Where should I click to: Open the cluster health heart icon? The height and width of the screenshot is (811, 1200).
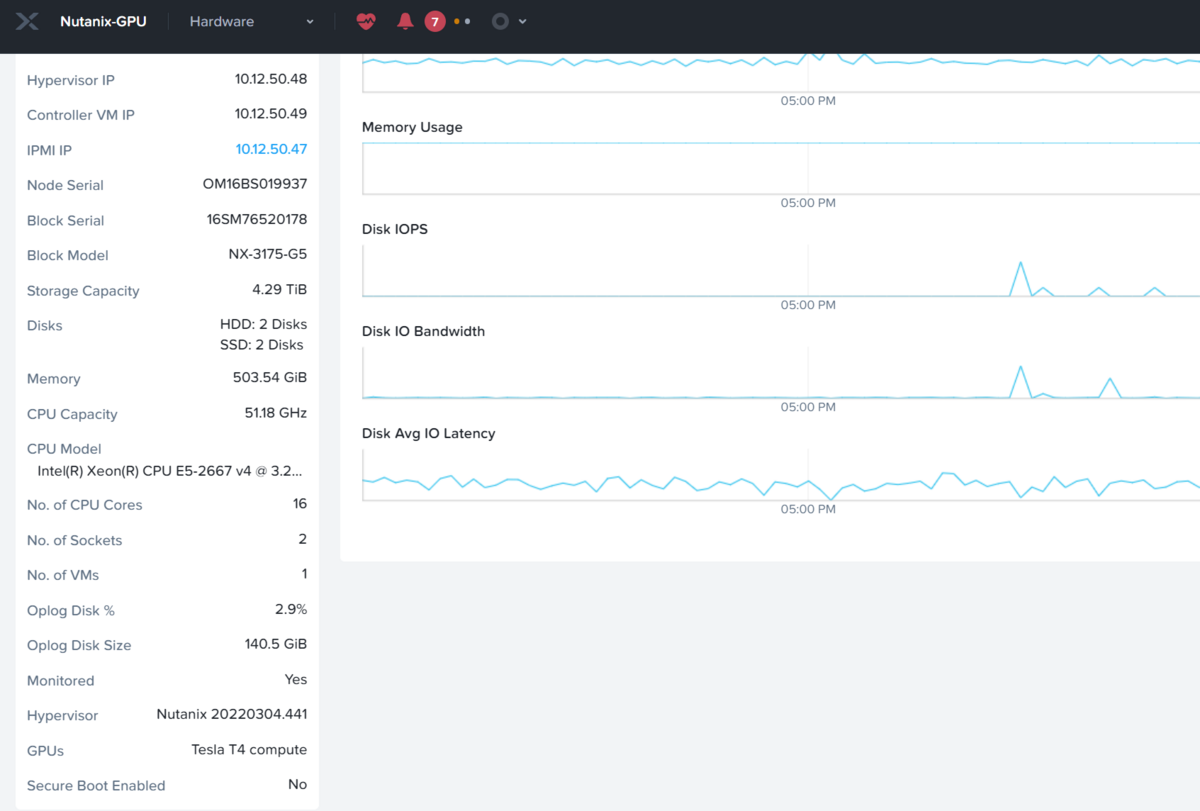point(366,21)
